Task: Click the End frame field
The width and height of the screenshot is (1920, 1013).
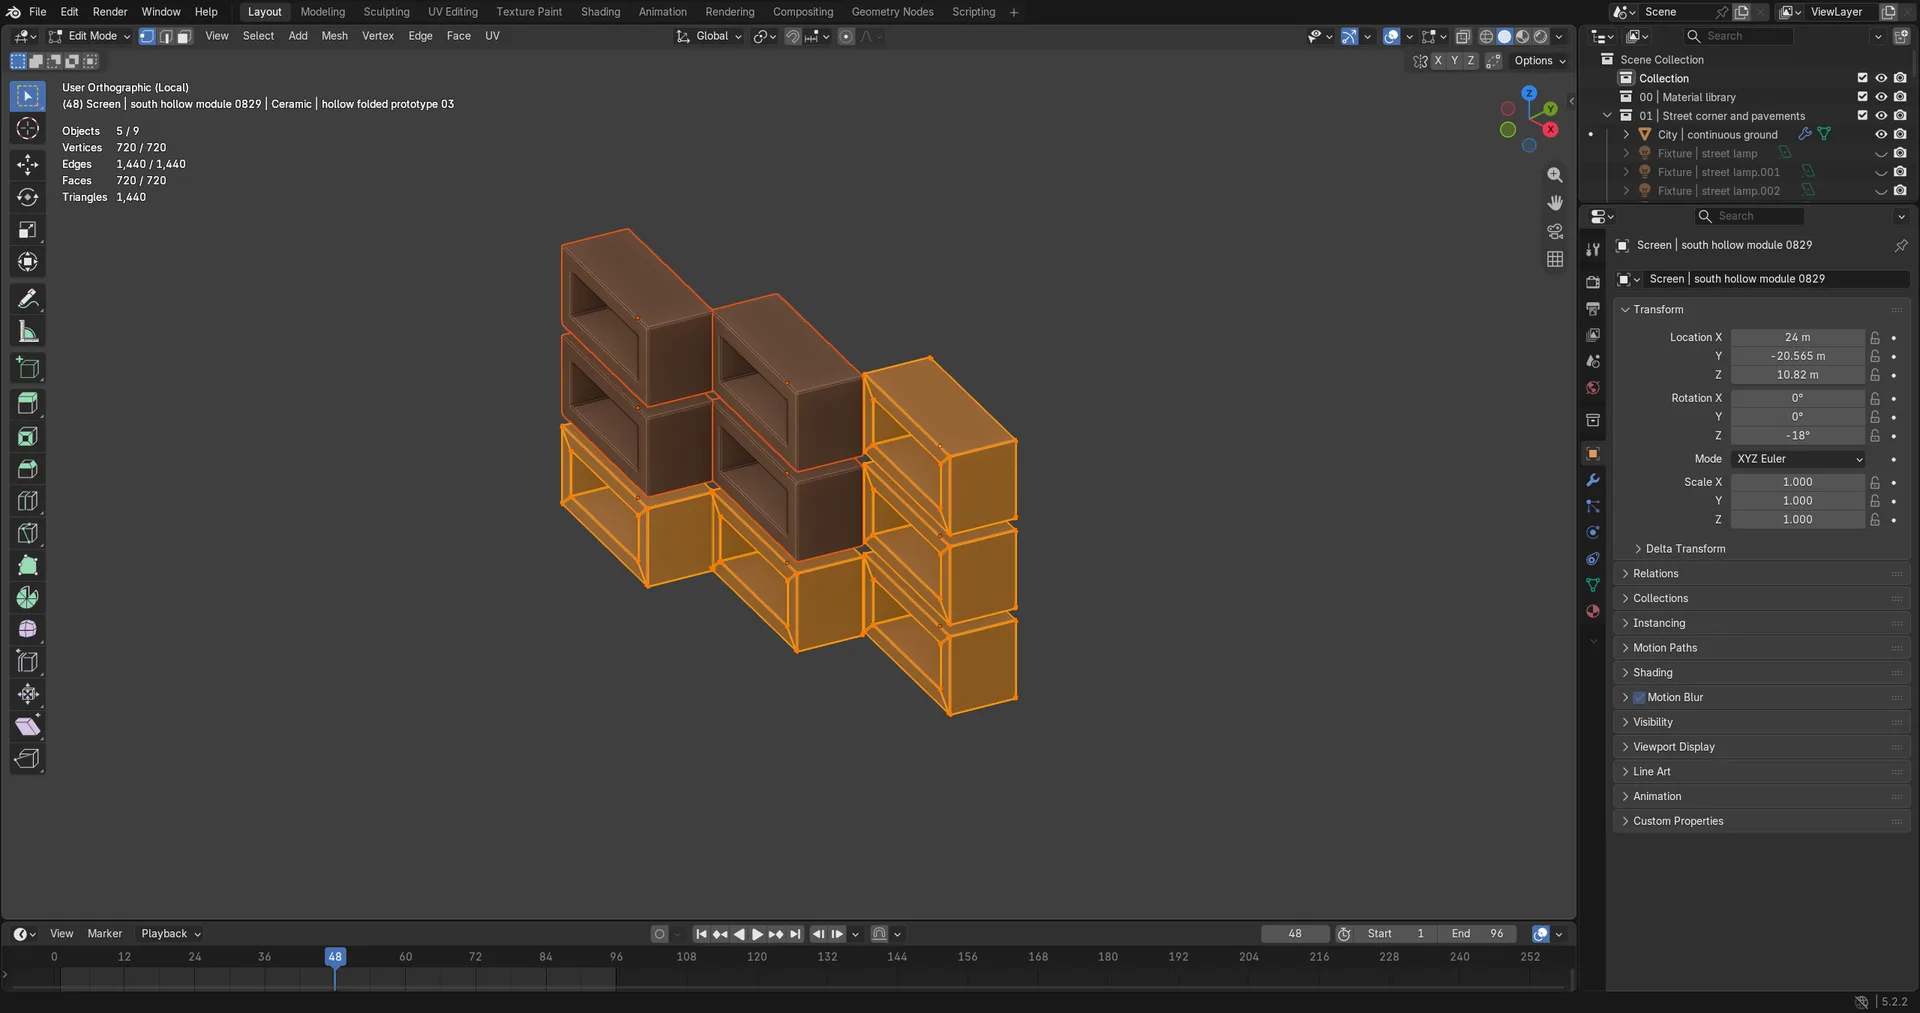Action: (1477, 934)
